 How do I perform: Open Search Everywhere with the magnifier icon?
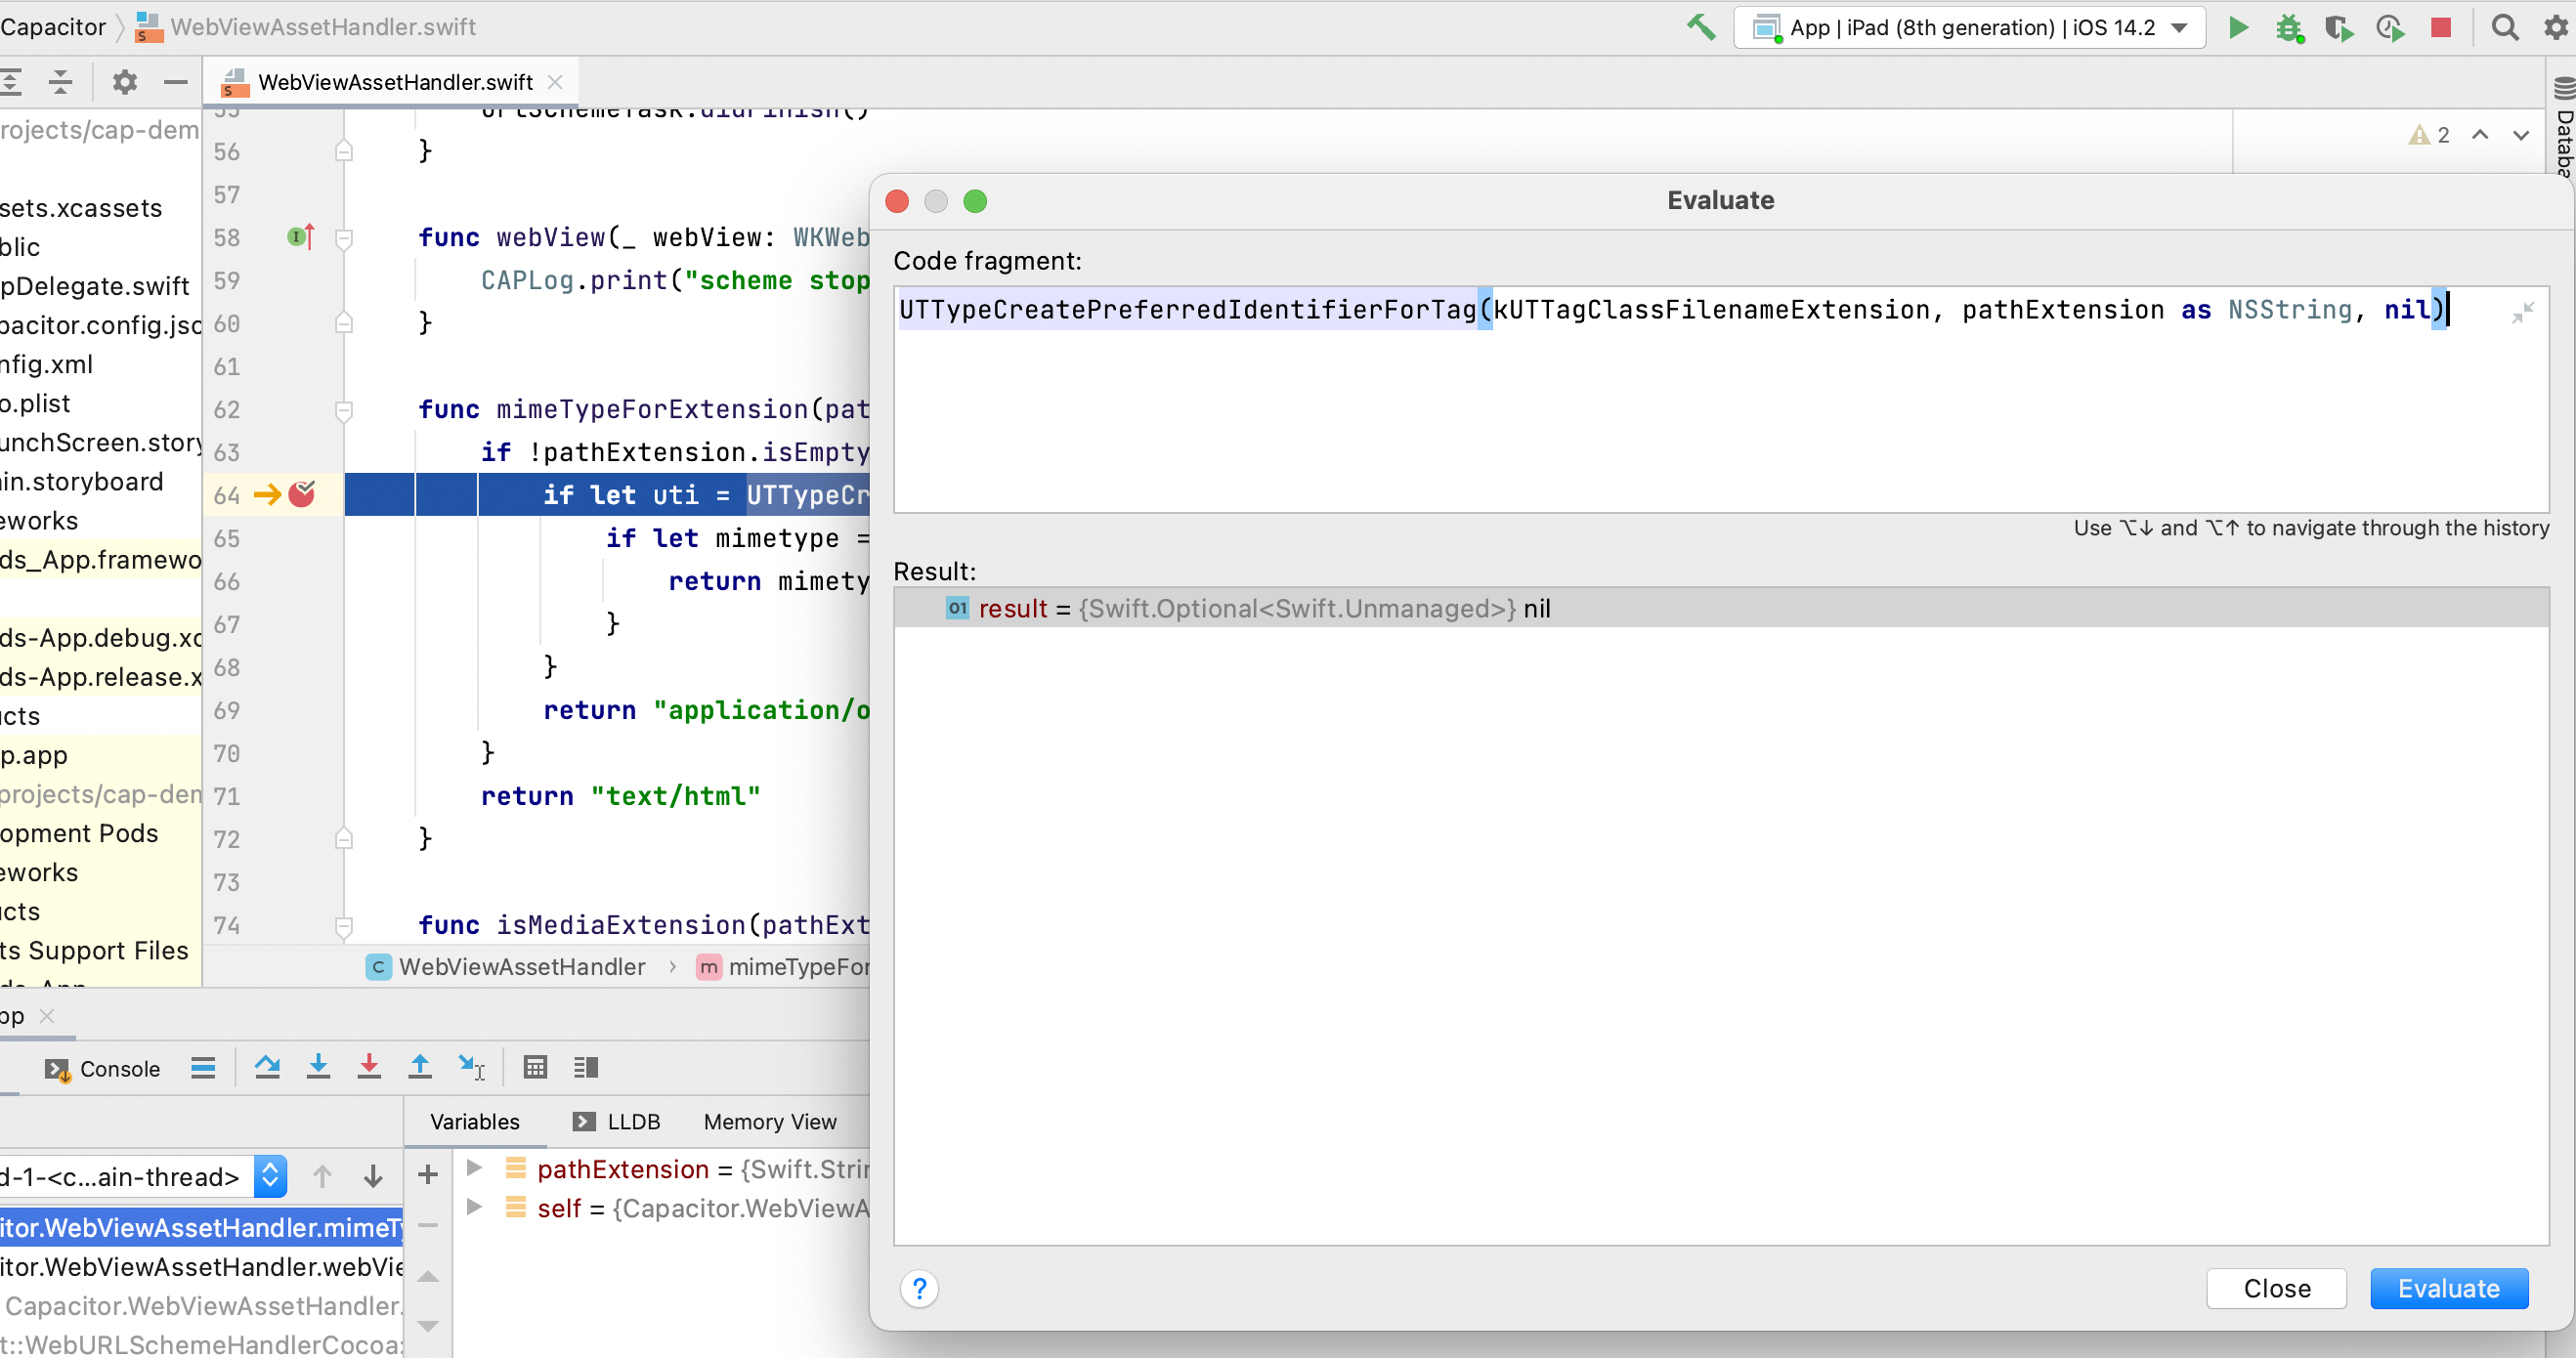[2504, 27]
